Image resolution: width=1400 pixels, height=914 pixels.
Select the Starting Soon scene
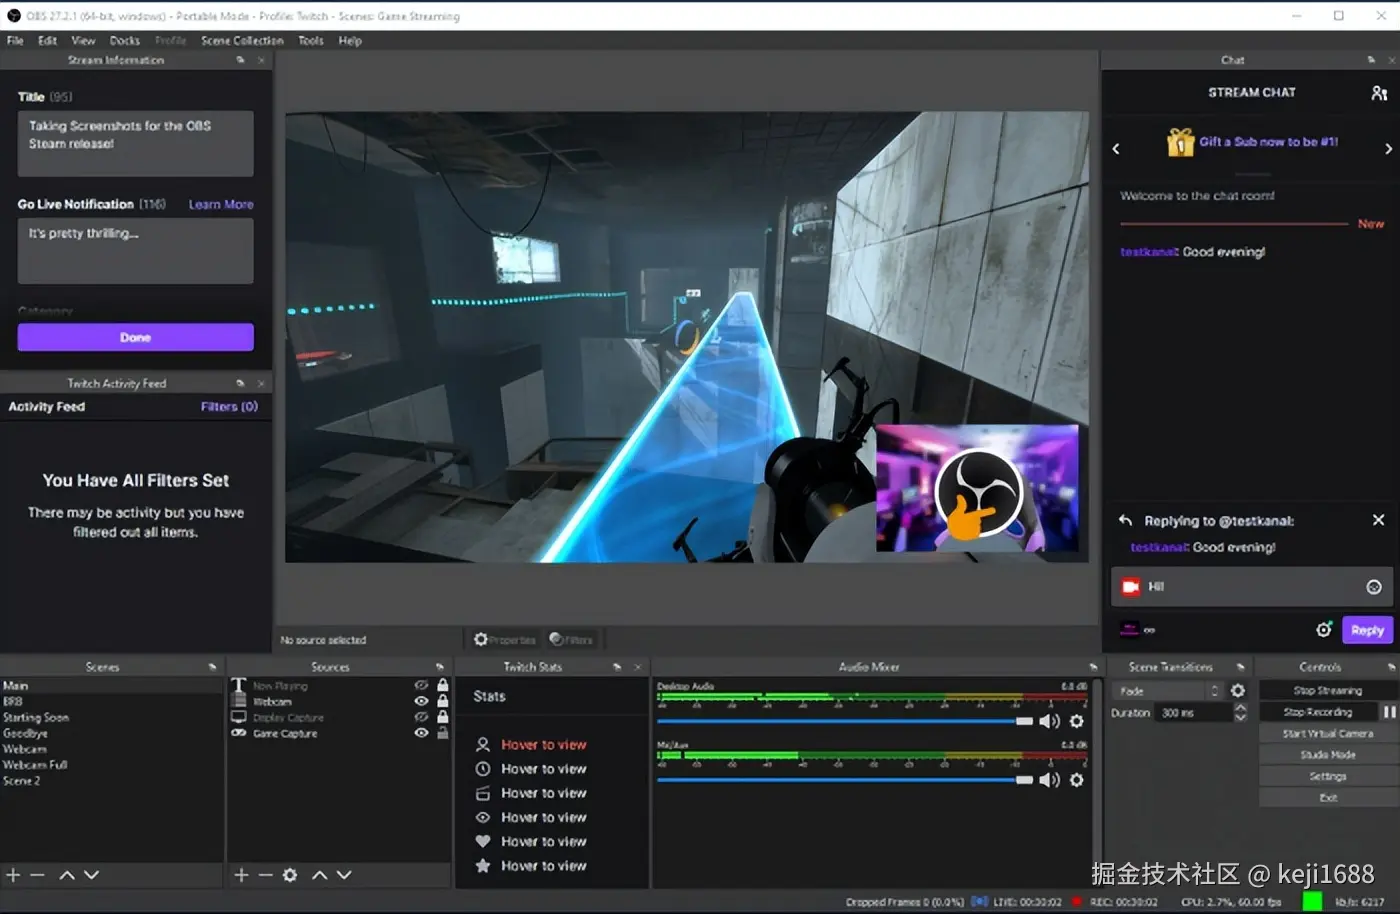36,718
